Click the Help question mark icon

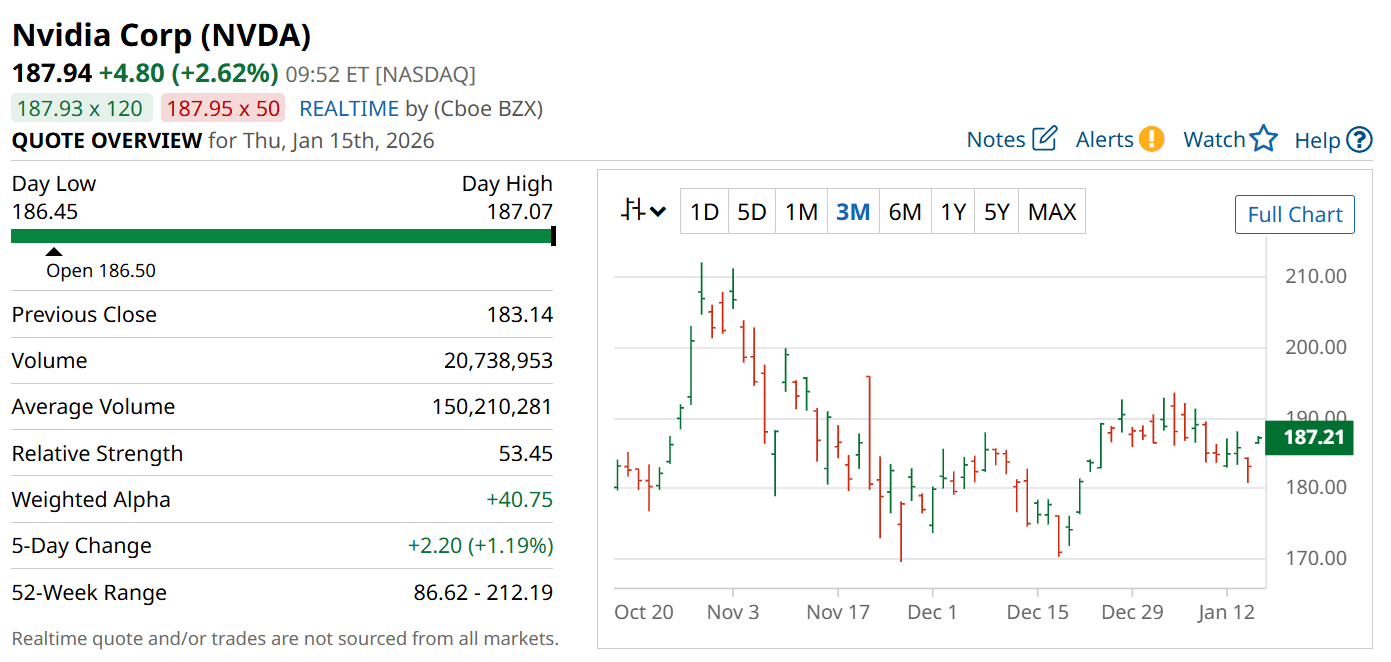[1359, 140]
